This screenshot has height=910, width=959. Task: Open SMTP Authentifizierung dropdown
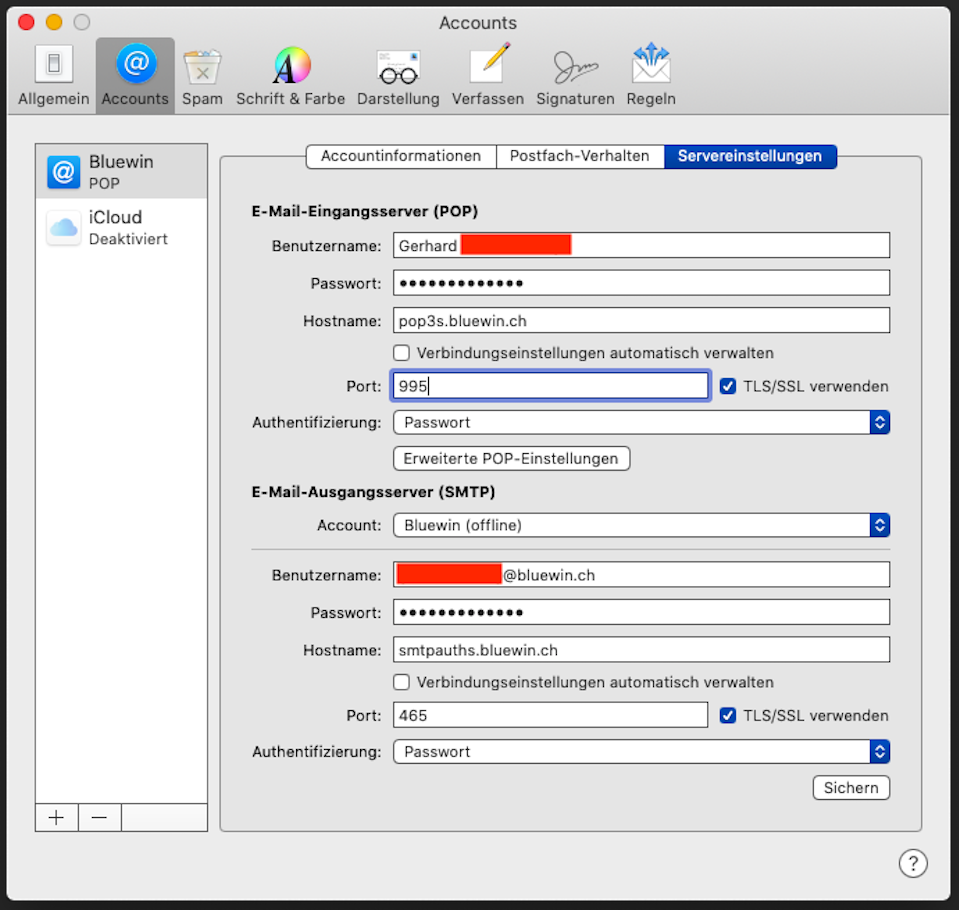[641, 752]
